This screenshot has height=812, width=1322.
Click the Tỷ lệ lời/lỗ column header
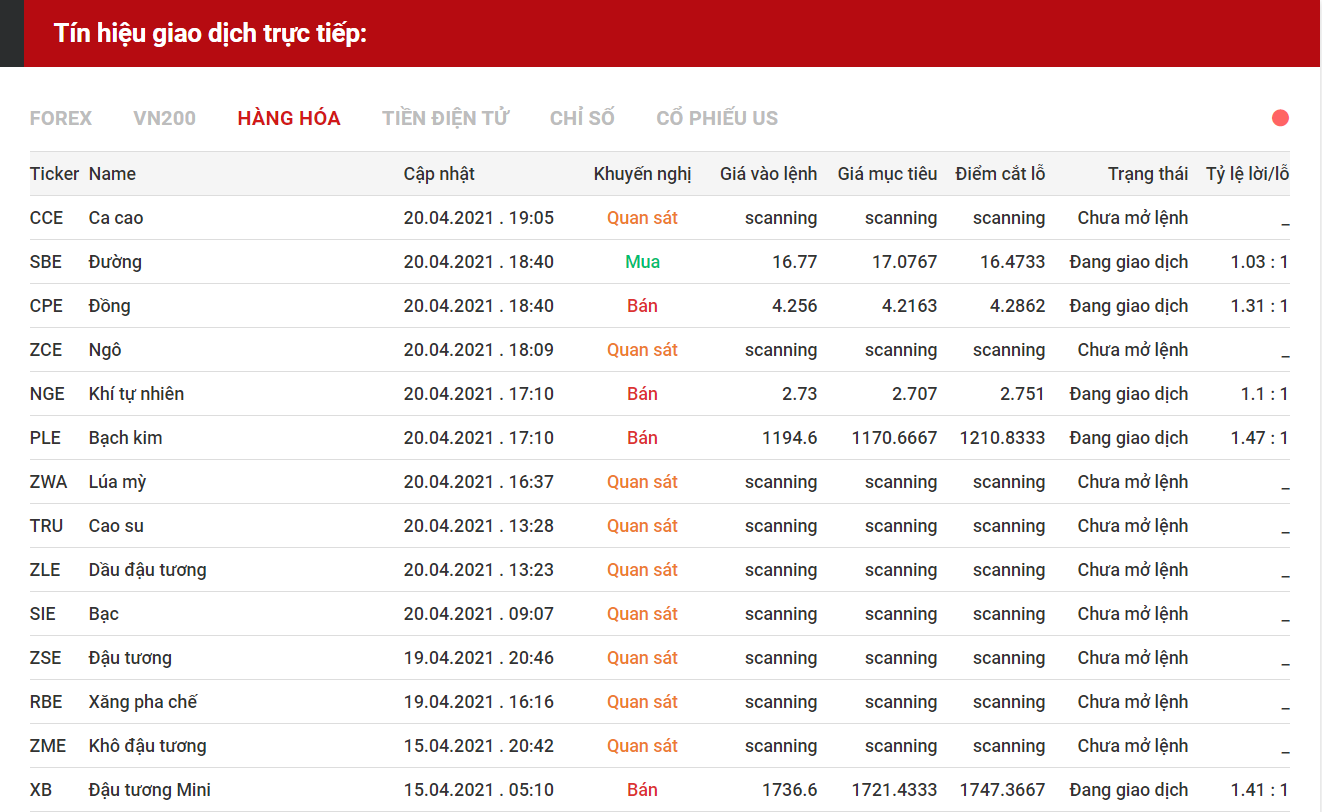point(1247,174)
